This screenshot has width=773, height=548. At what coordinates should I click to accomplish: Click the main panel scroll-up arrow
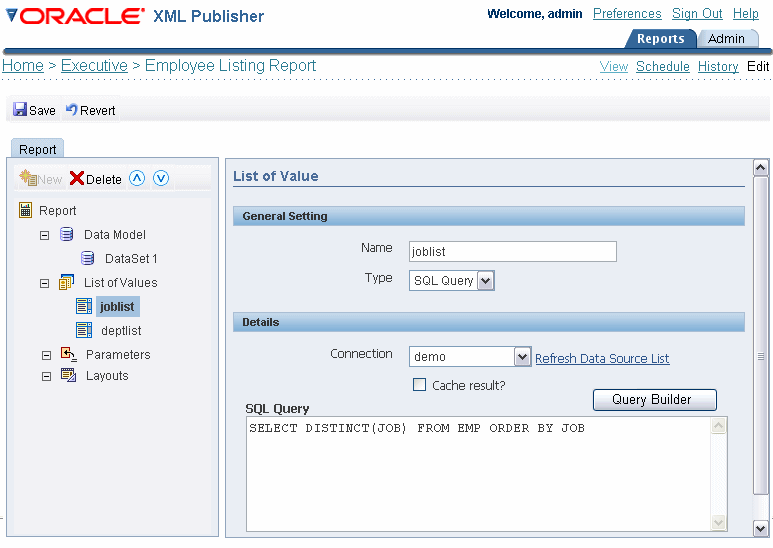coord(761,168)
